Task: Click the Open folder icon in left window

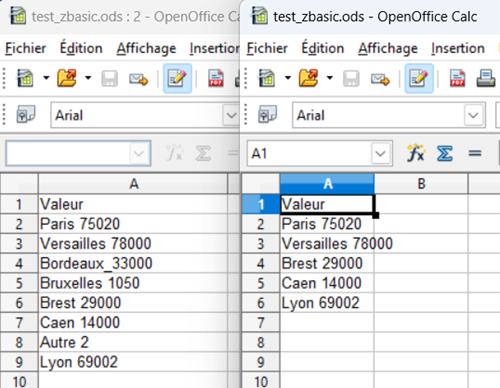Action: click(x=67, y=78)
